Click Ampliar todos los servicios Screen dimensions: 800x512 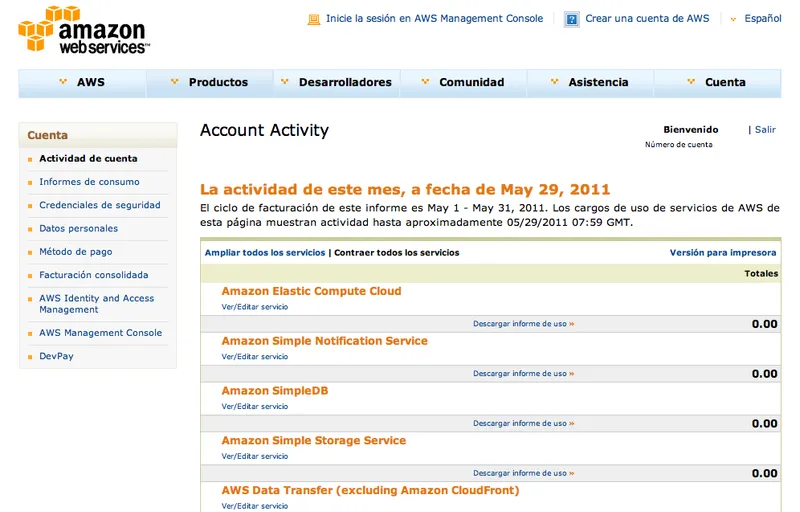pyautogui.click(x=265, y=252)
